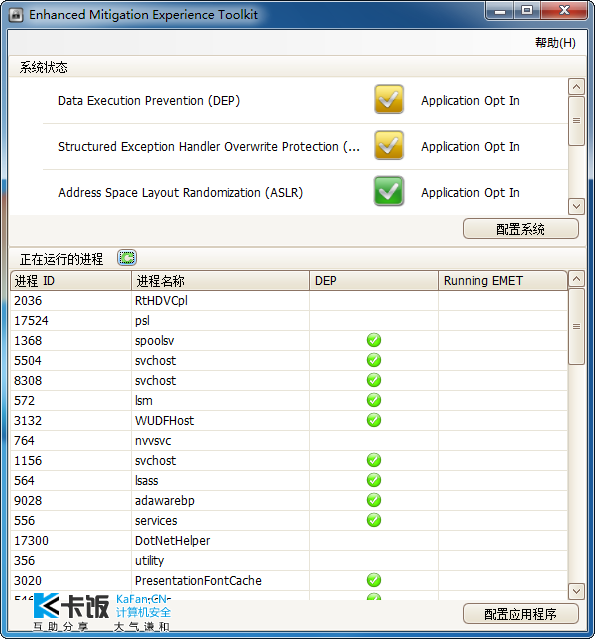Select the DotNetHelper process row
595x639 pixels.
pos(289,540)
